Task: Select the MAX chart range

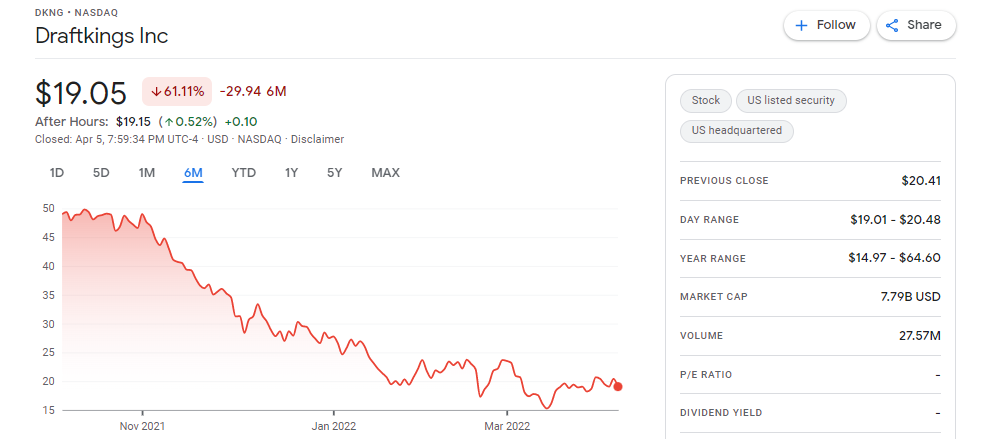Action: click(385, 173)
